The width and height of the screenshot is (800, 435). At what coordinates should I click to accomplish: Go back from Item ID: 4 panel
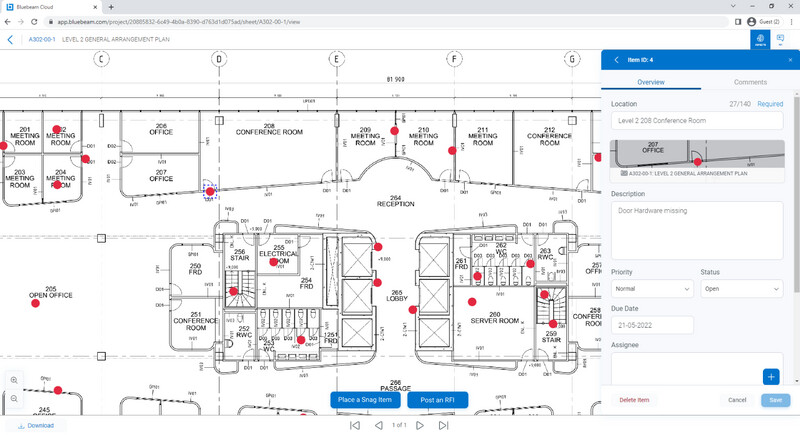[x=616, y=60]
